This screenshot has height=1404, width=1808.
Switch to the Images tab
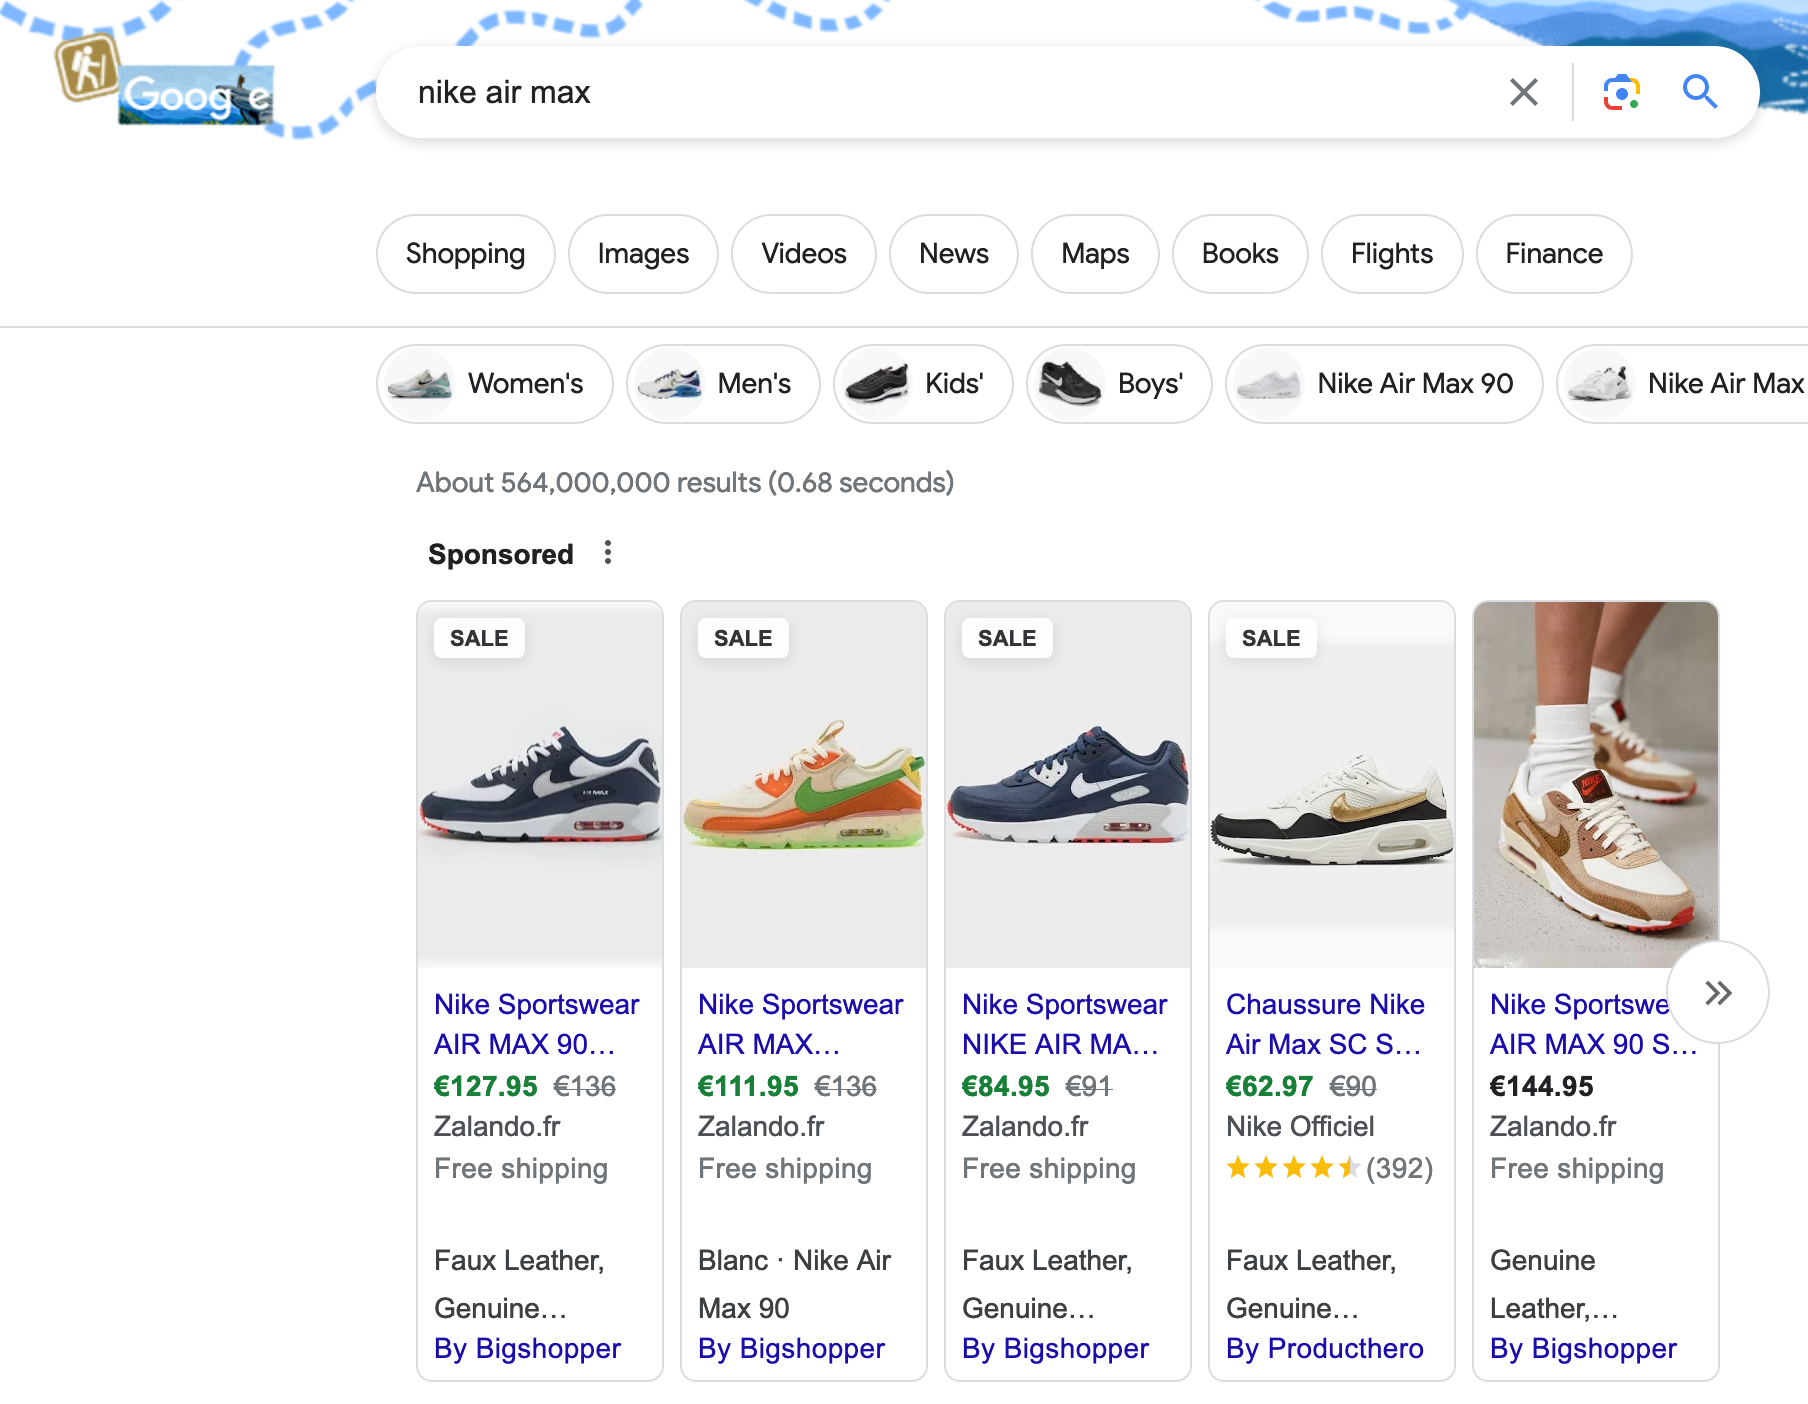coord(643,254)
